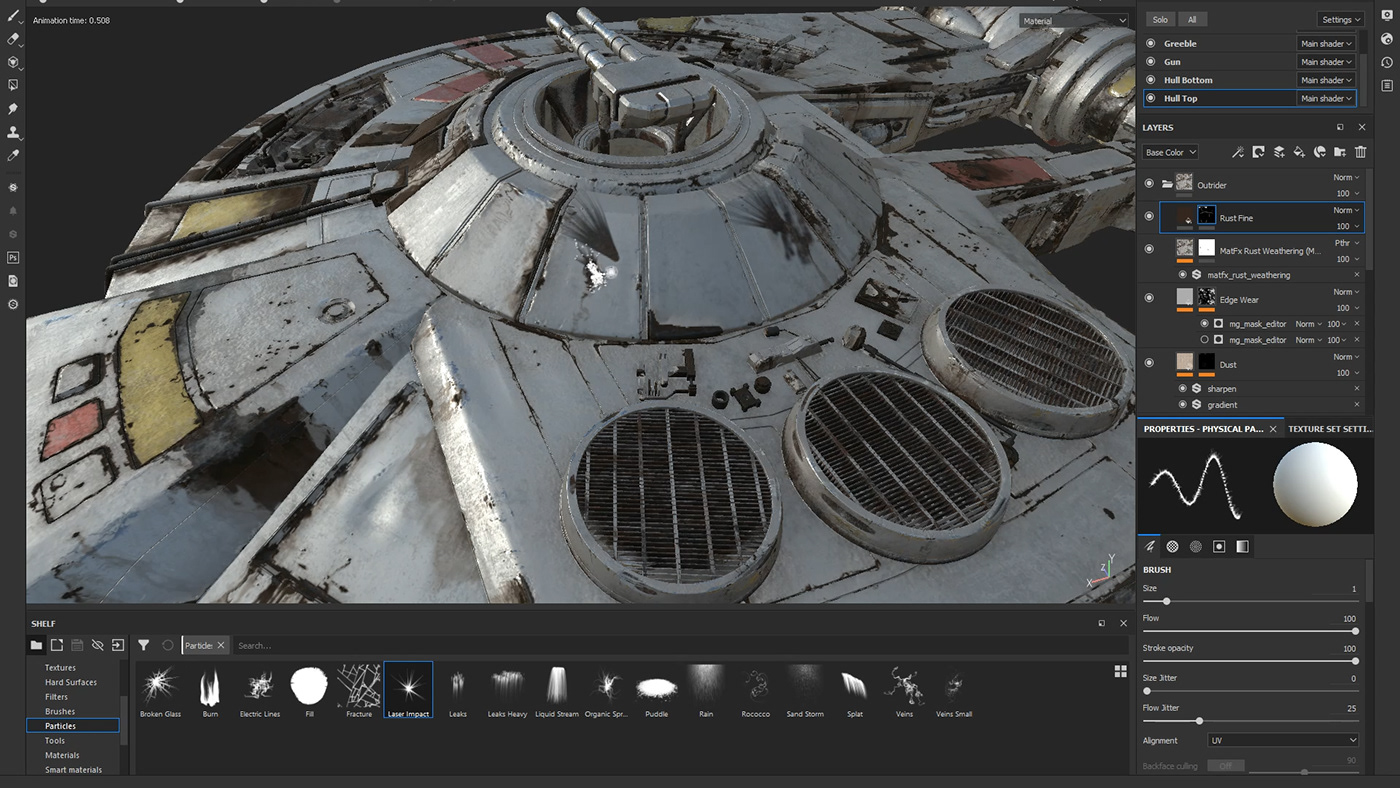The height and width of the screenshot is (788, 1400).
Task: Select the Clone stamp tool
Action: pos(13,132)
